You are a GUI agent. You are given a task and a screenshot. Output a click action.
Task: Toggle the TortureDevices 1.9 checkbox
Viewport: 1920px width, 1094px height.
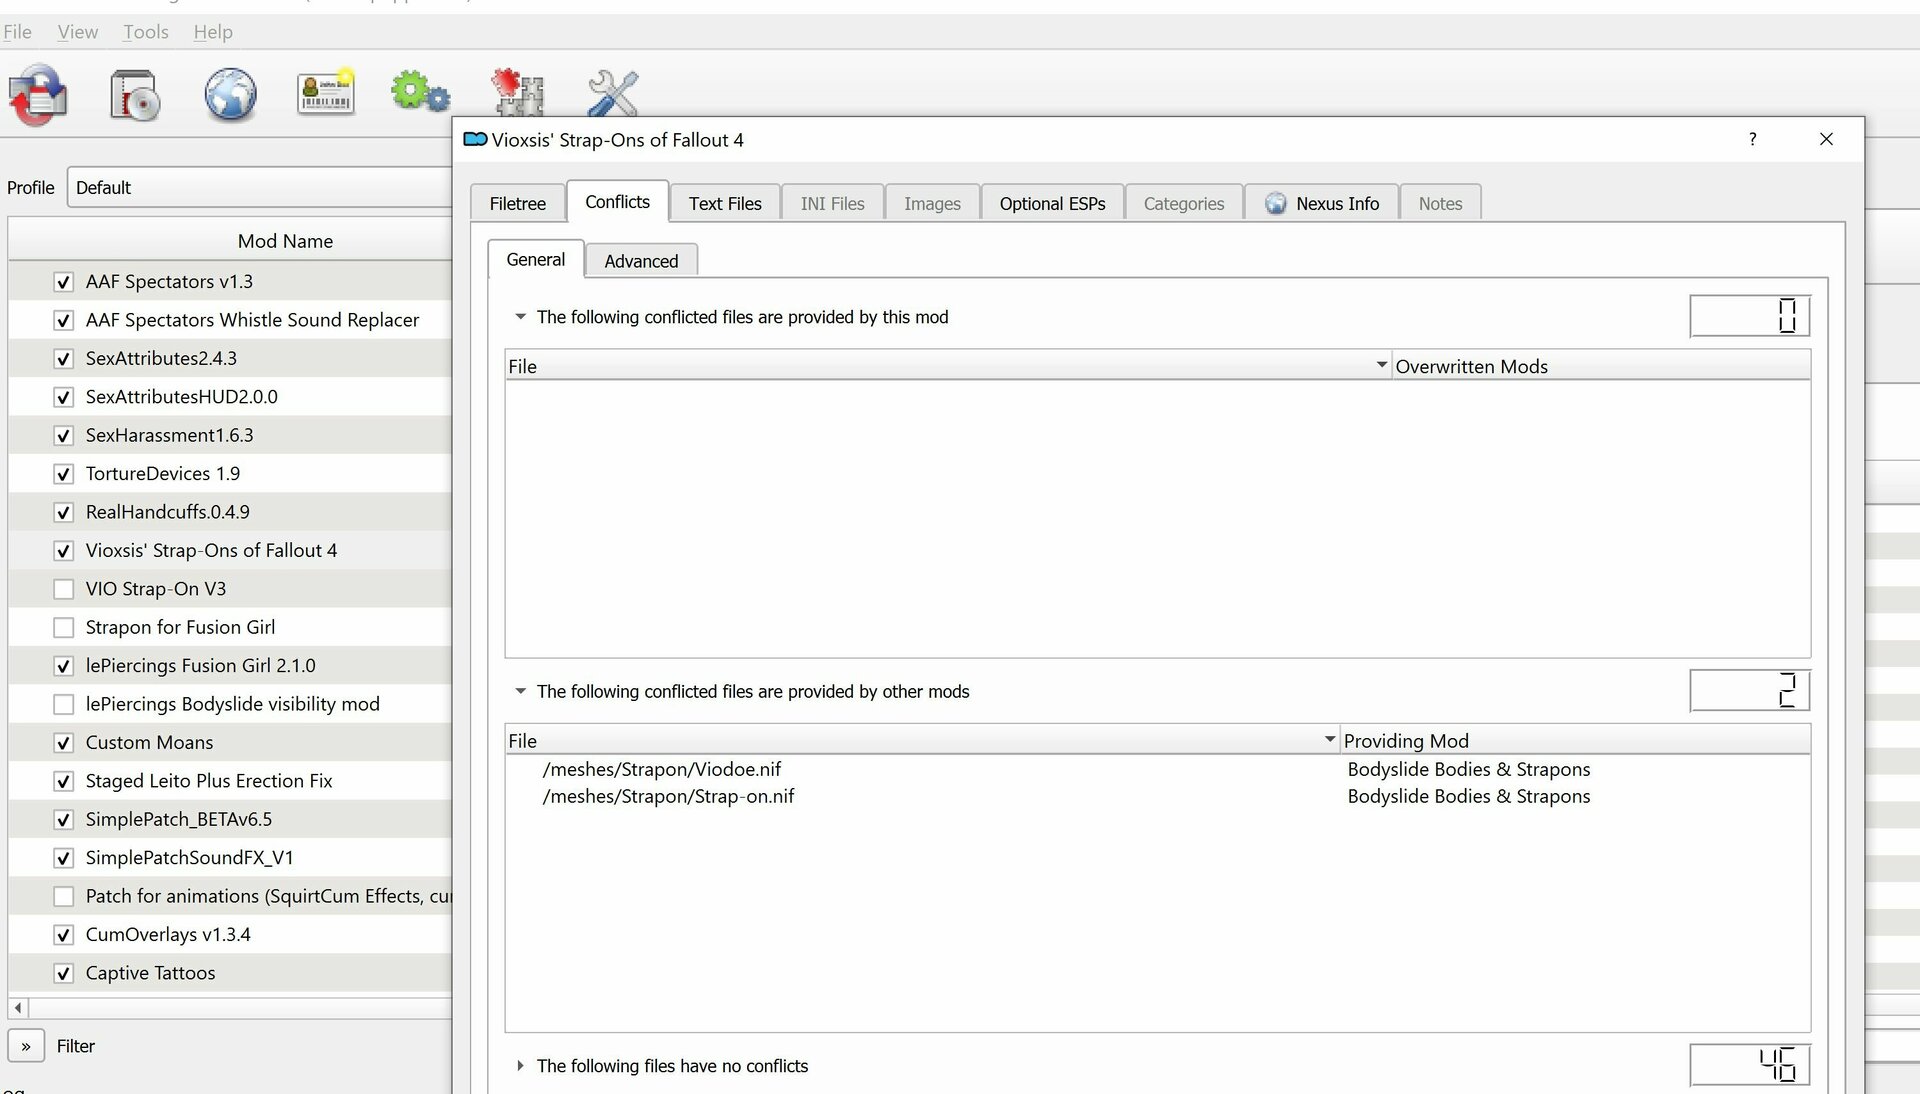tap(63, 474)
